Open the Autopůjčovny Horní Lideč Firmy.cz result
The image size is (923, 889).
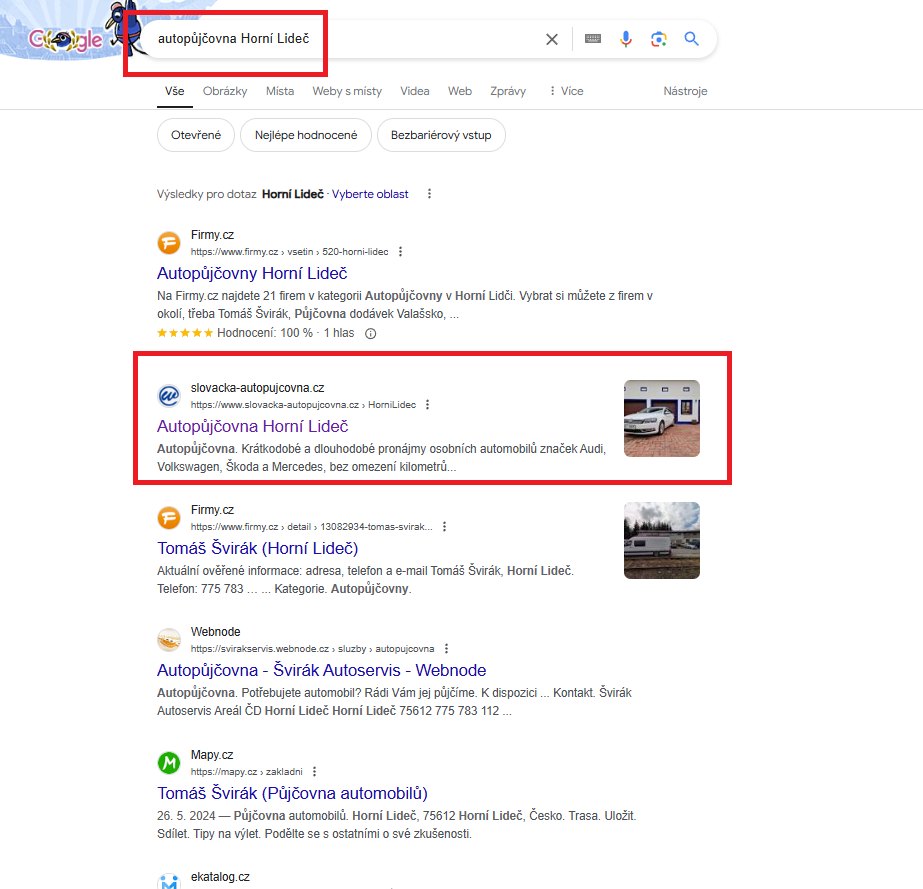pyautogui.click(x=252, y=273)
